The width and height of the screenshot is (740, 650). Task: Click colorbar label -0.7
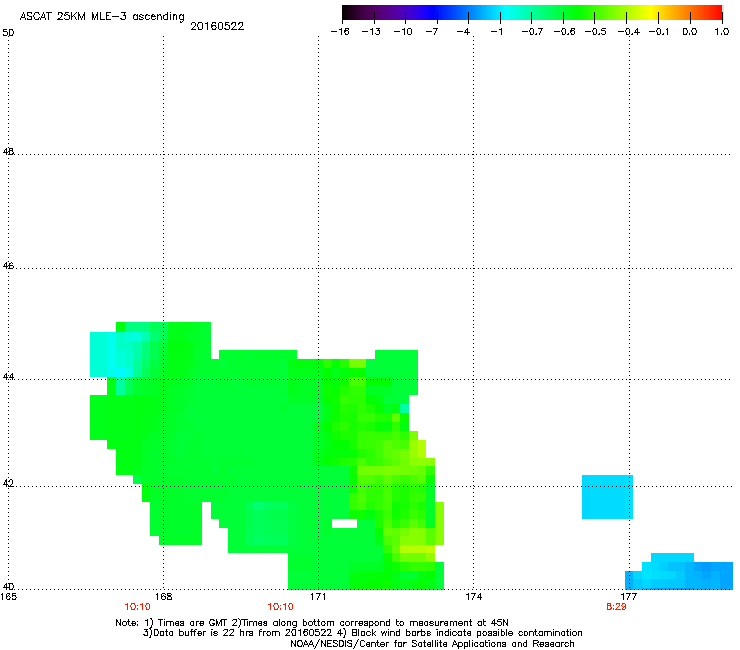tap(532, 32)
